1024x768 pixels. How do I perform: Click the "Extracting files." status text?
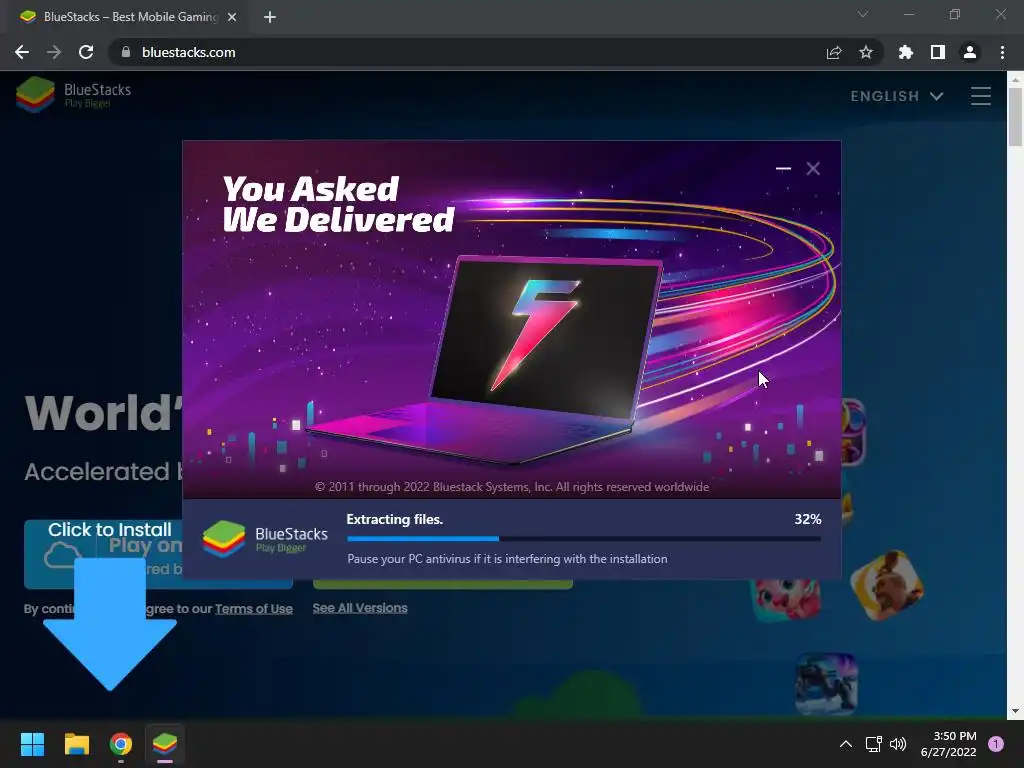394,519
